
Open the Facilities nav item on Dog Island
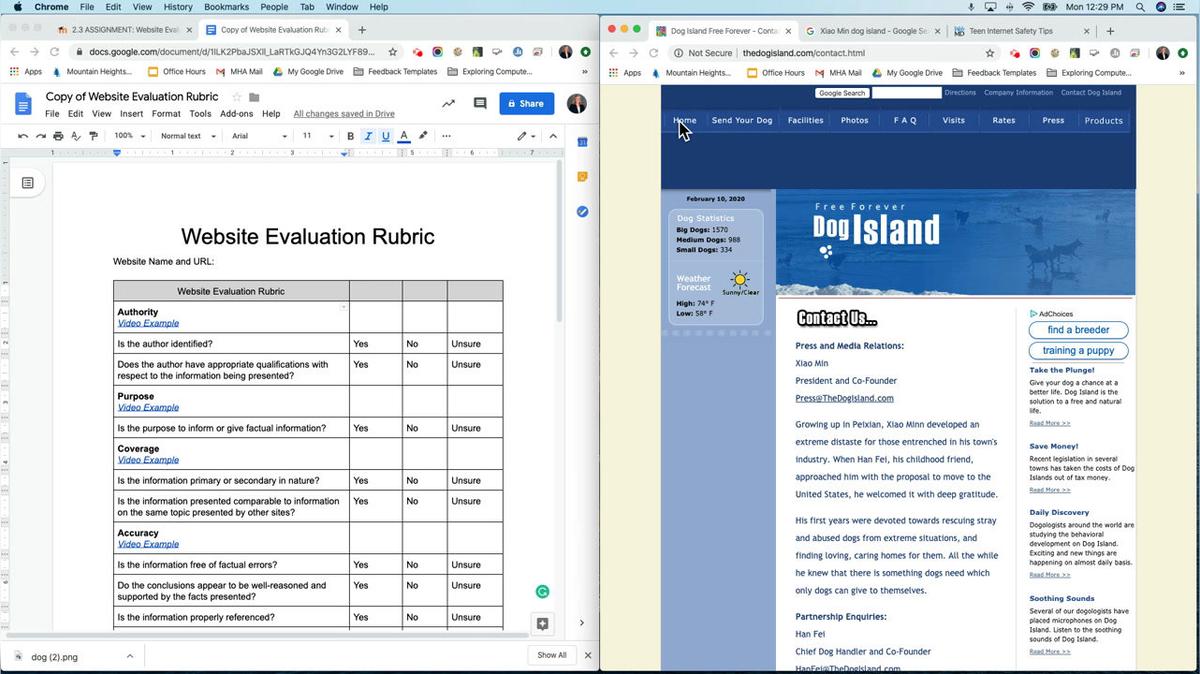pos(805,120)
